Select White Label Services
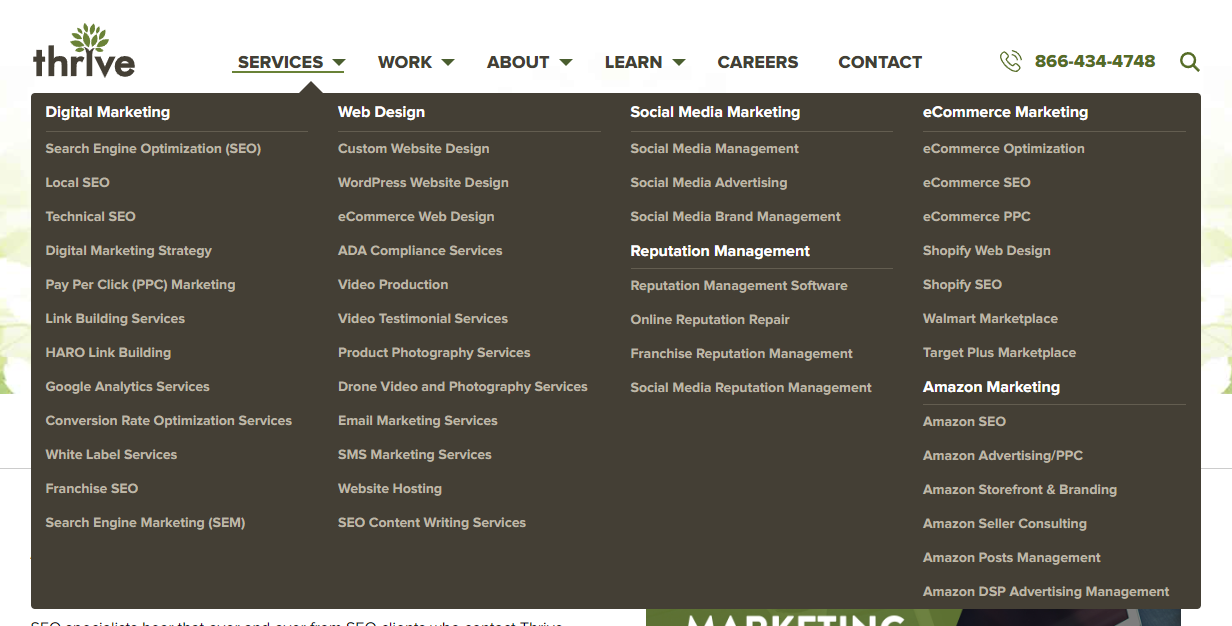This screenshot has width=1232, height=626. pos(111,455)
